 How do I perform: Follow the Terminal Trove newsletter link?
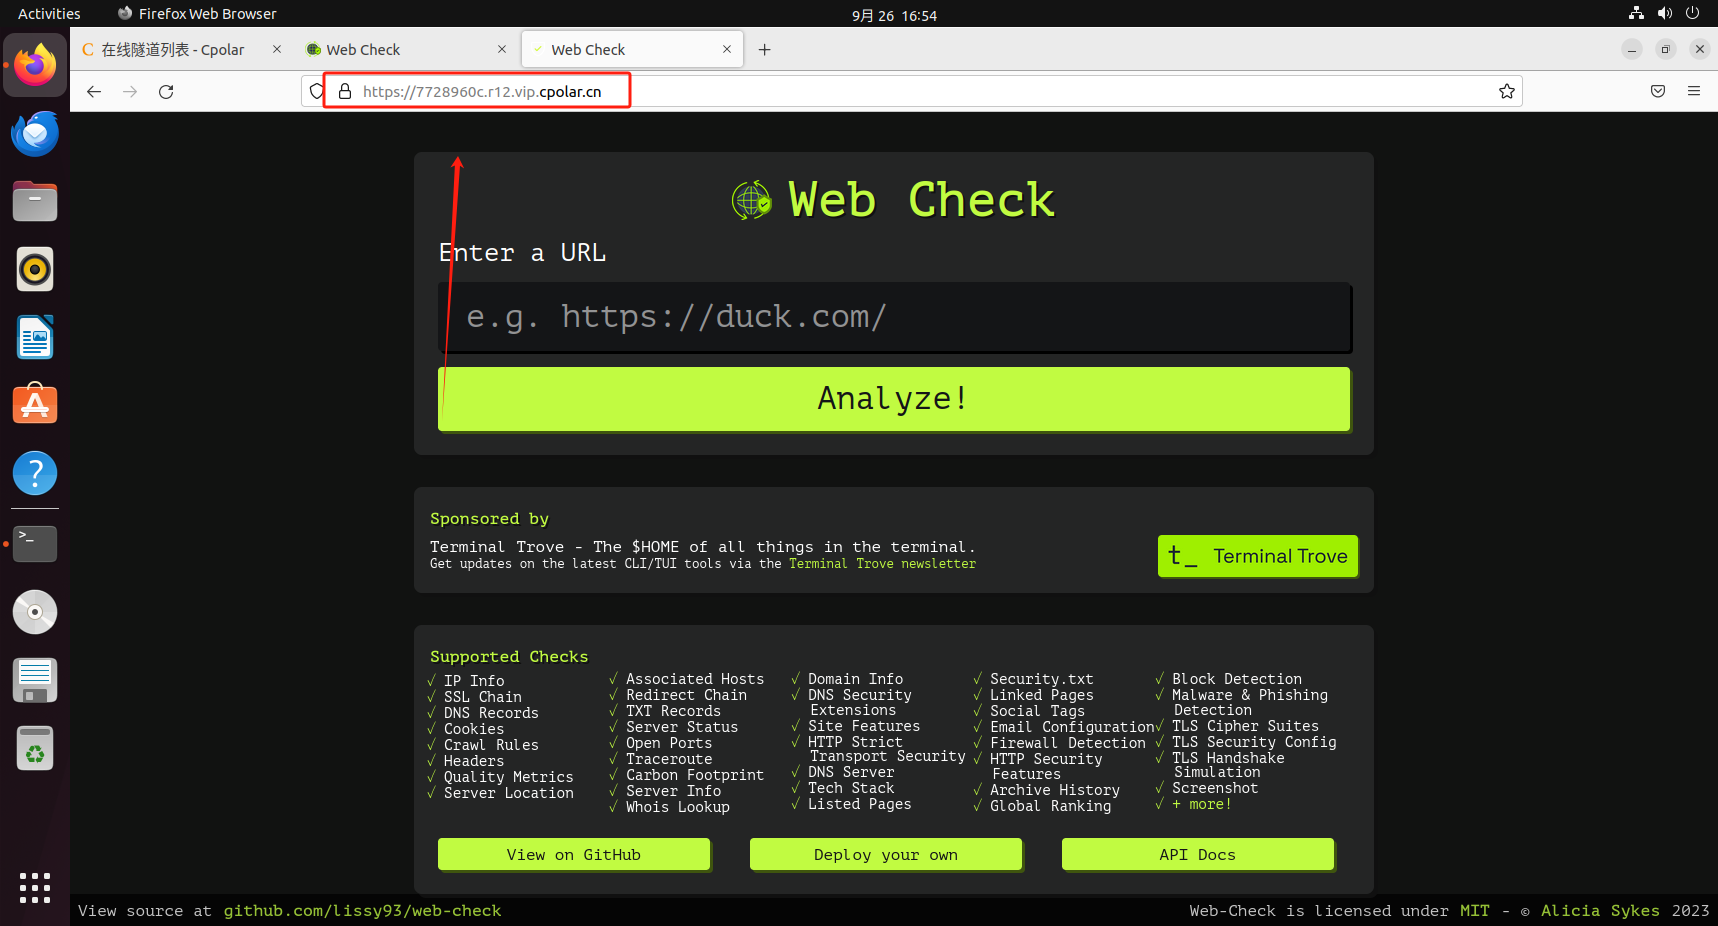click(x=882, y=564)
